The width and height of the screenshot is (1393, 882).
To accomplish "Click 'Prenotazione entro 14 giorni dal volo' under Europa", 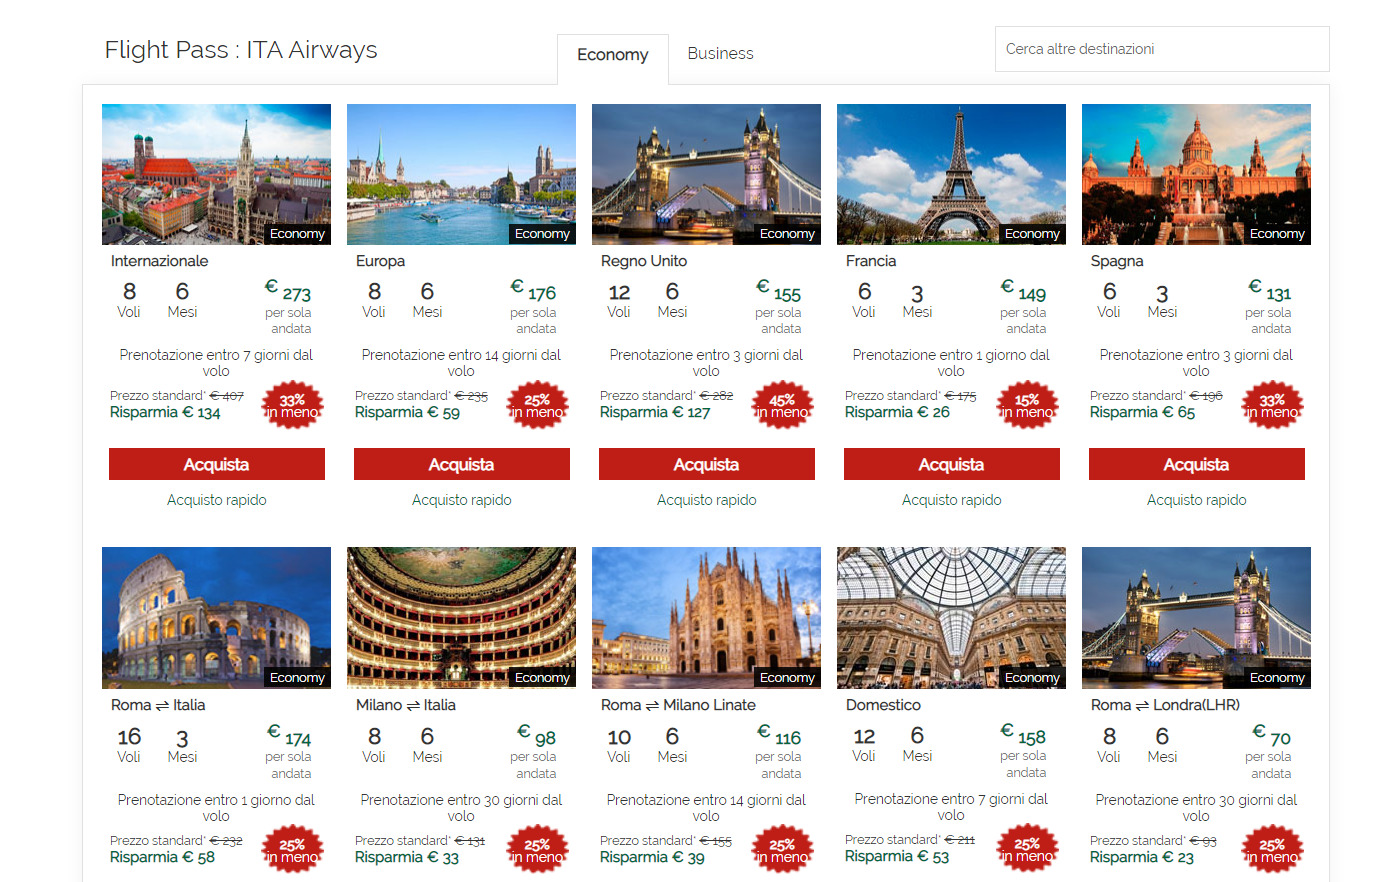I will click(x=461, y=362).
